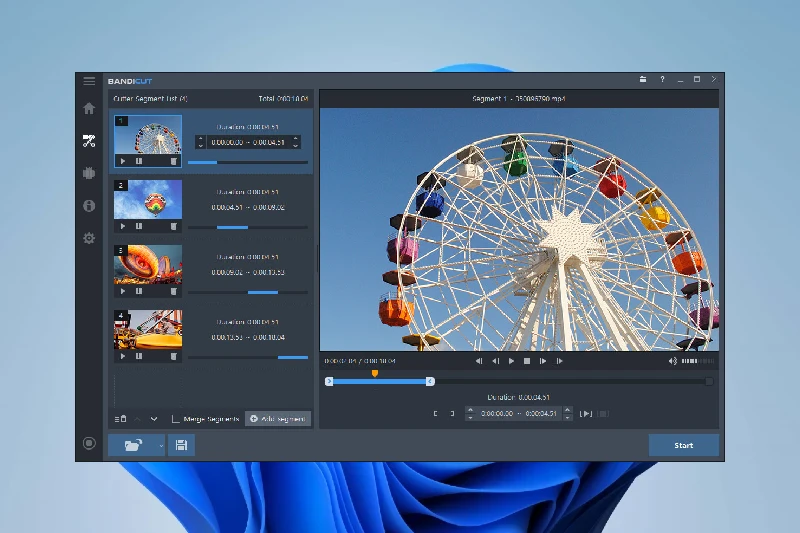Adjust segment 1 start time stepper

click(201, 142)
